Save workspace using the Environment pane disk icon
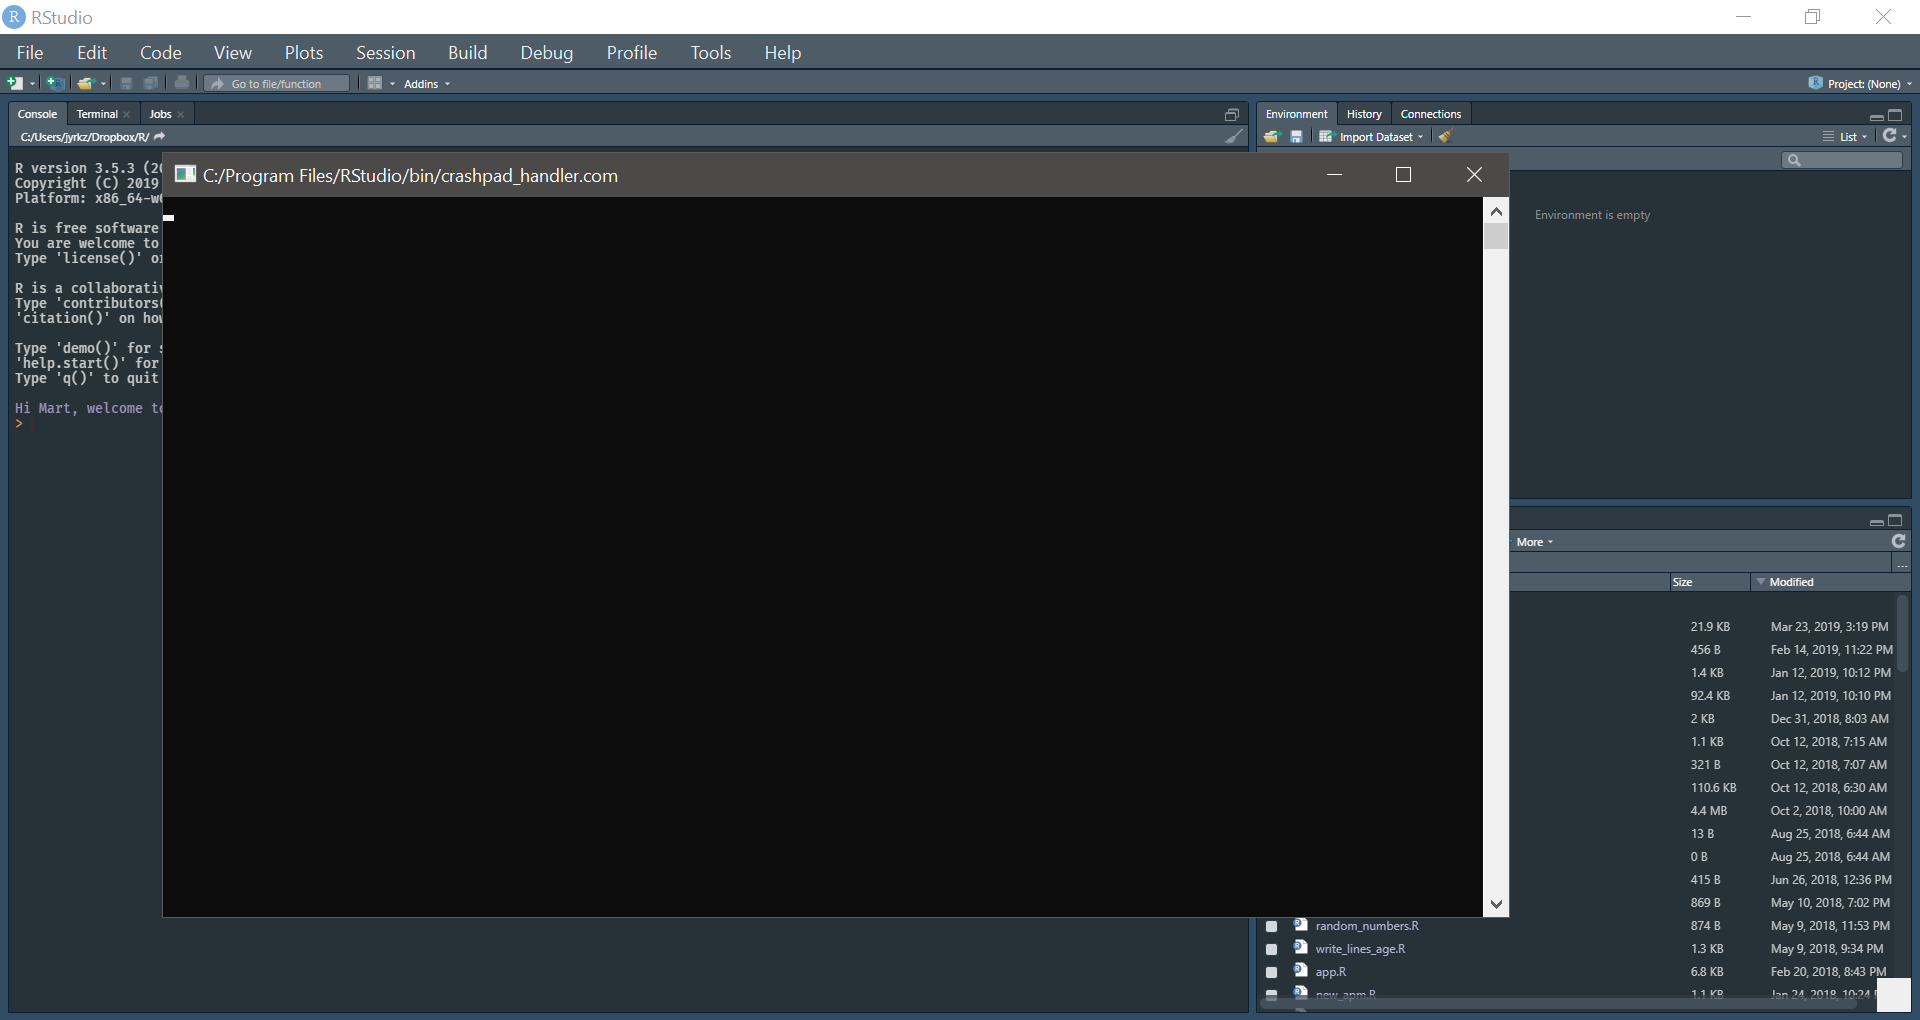Viewport: 1920px width, 1020px height. click(x=1295, y=136)
